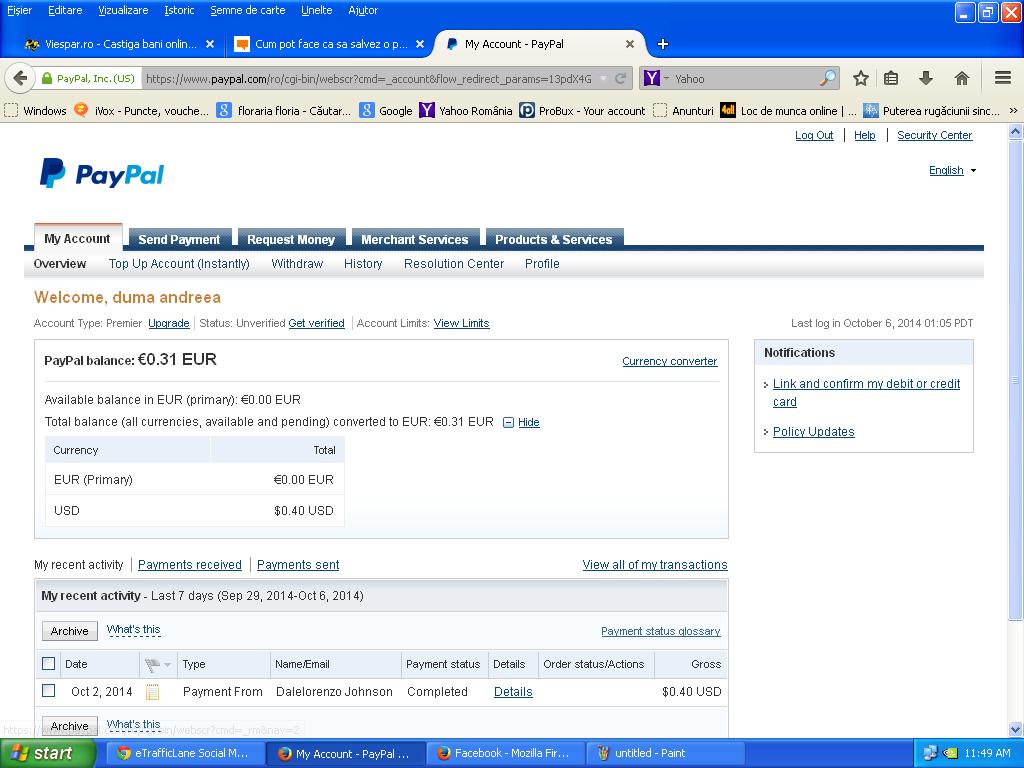The width and height of the screenshot is (1024, 768).
Task: Select the Send Payment tab
Action: 179,239
